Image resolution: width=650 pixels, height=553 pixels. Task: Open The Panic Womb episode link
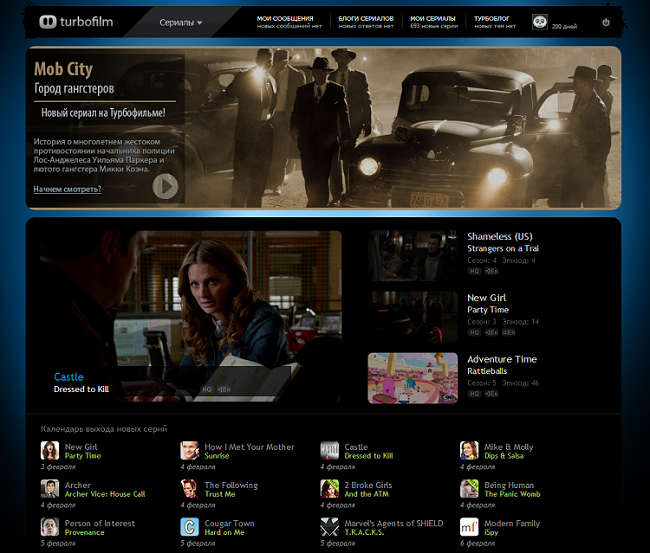click(x=512, y=494)
